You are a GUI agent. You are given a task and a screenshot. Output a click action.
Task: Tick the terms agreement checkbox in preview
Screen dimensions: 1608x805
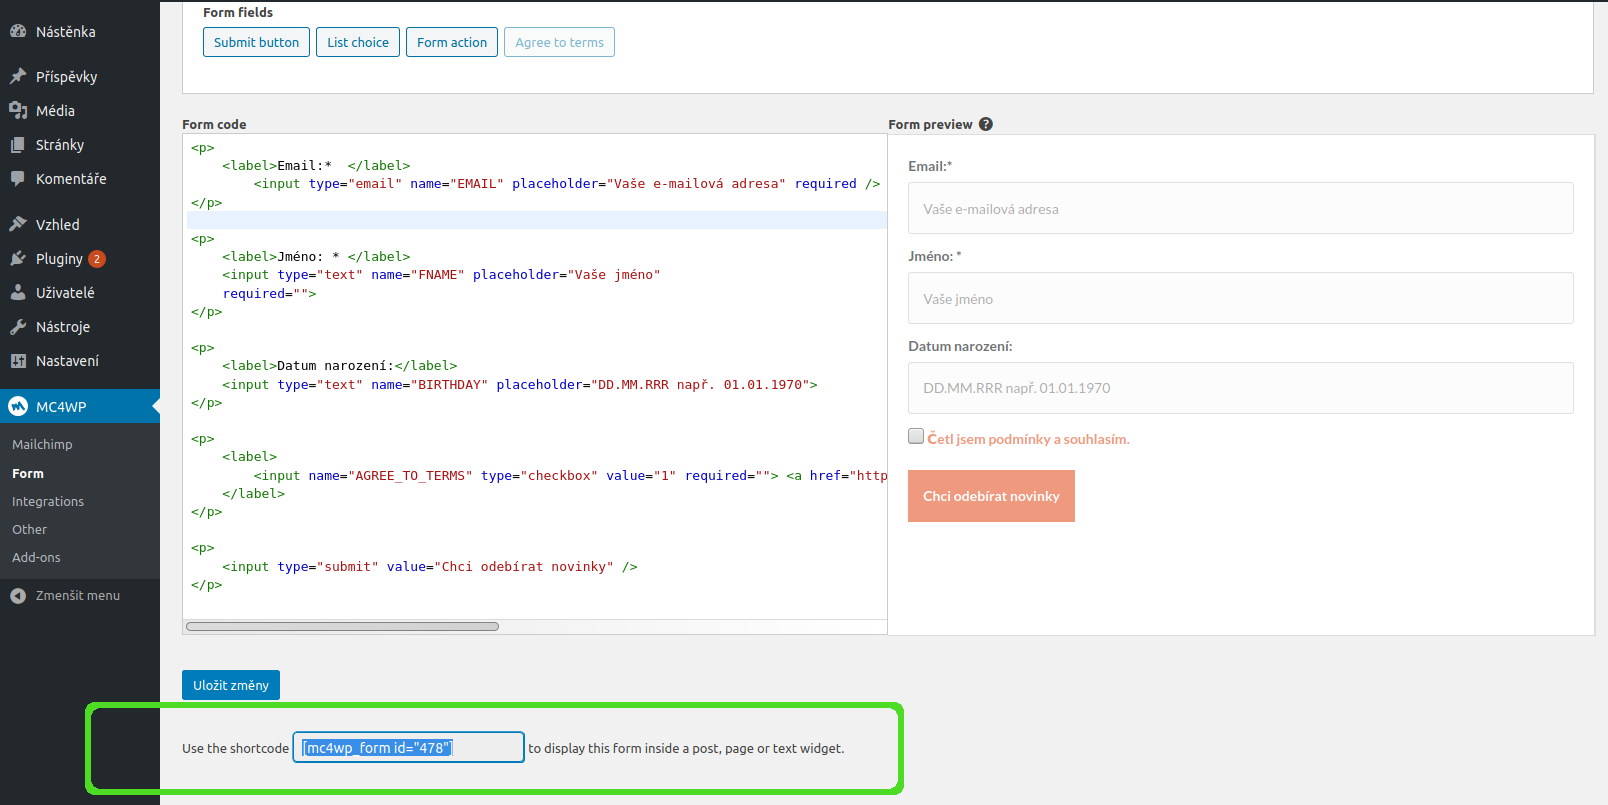click(916, 436)
